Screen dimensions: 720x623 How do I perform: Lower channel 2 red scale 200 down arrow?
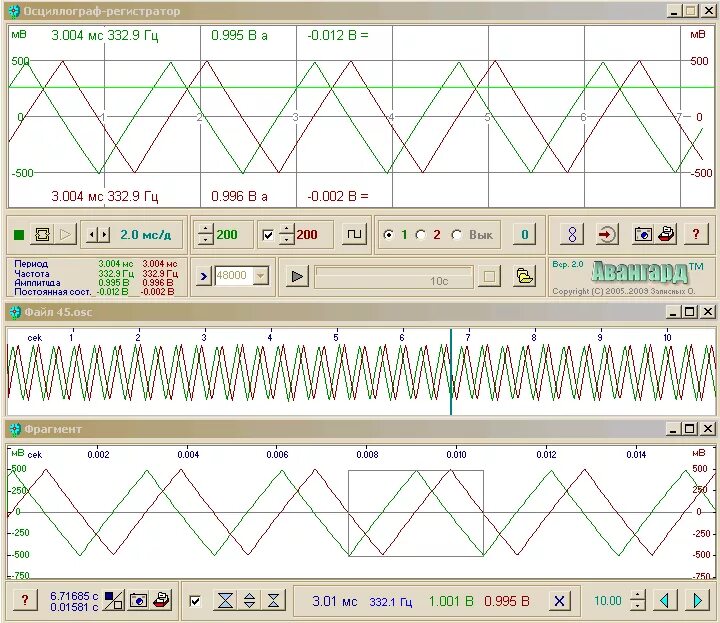(x=287, y=240)
